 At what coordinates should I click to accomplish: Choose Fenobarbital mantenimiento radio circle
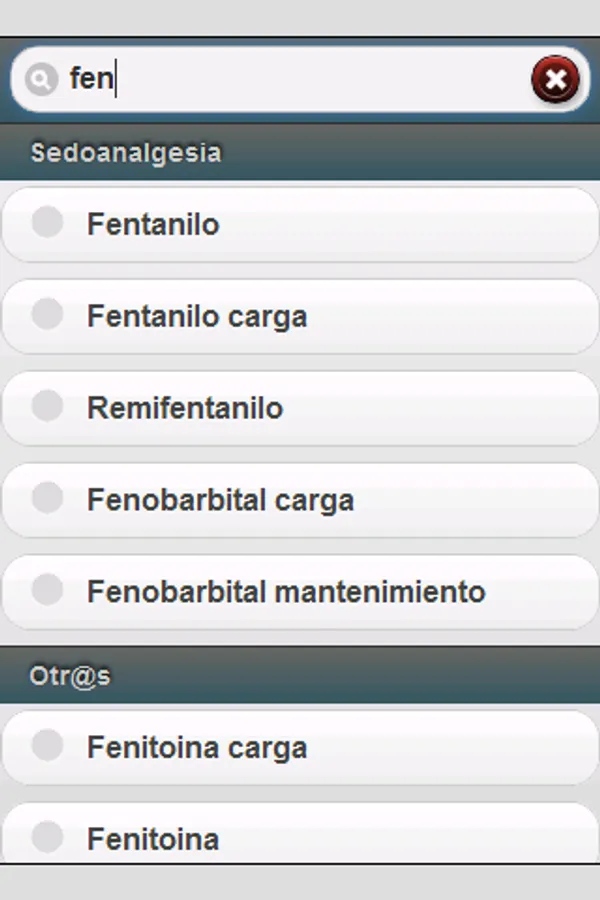click(47, 590)
